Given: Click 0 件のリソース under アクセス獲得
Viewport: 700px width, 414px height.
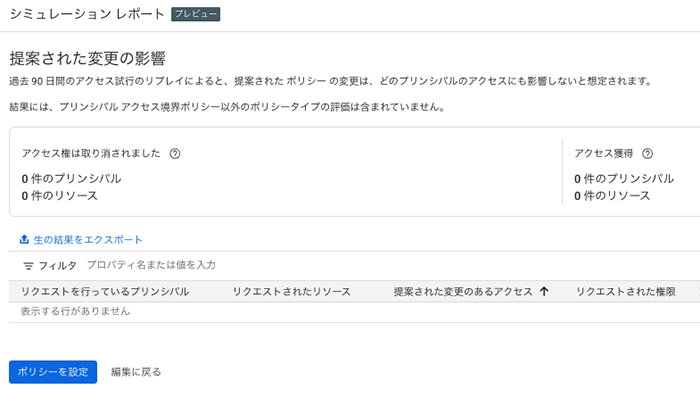Looking at the screenshot, I should click(x=612, y=196).
